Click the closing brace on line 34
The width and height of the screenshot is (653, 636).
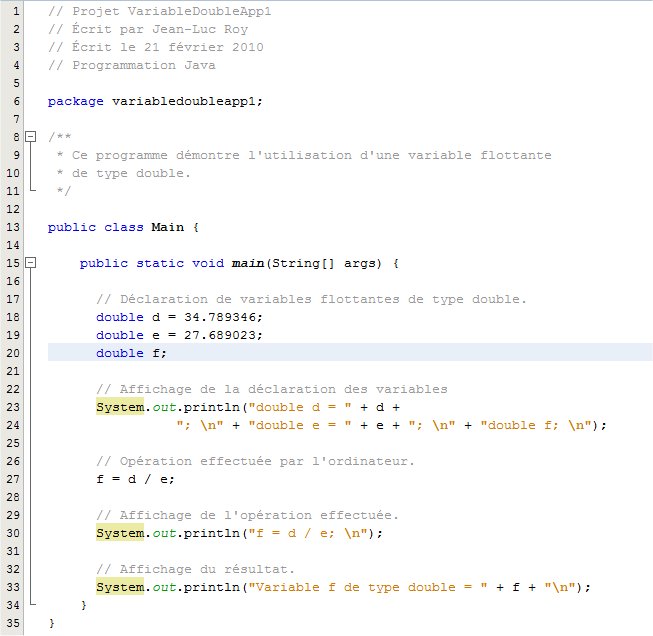pos(84,605)
